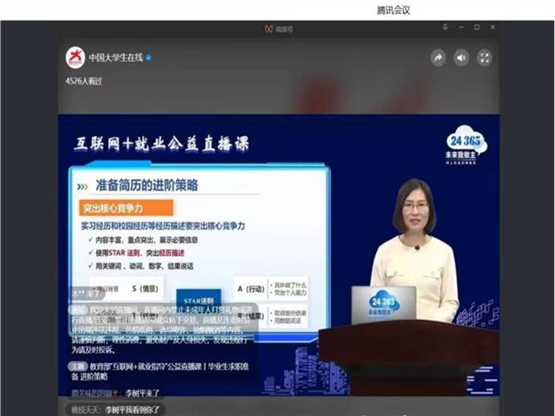This screenshot has width=555, height=416.
Task: Click the 李树平来了 join notification
Action: click(143, 393)
